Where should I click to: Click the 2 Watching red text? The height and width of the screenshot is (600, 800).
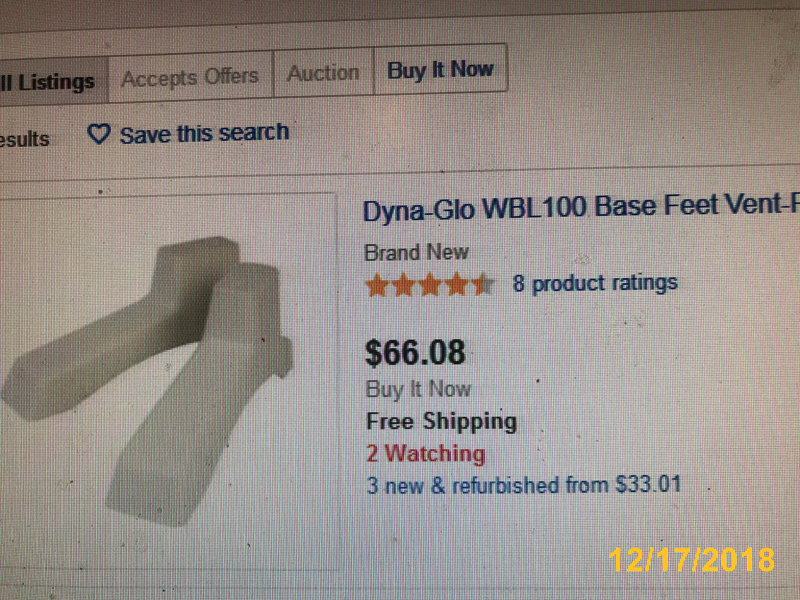pos(426,453)
